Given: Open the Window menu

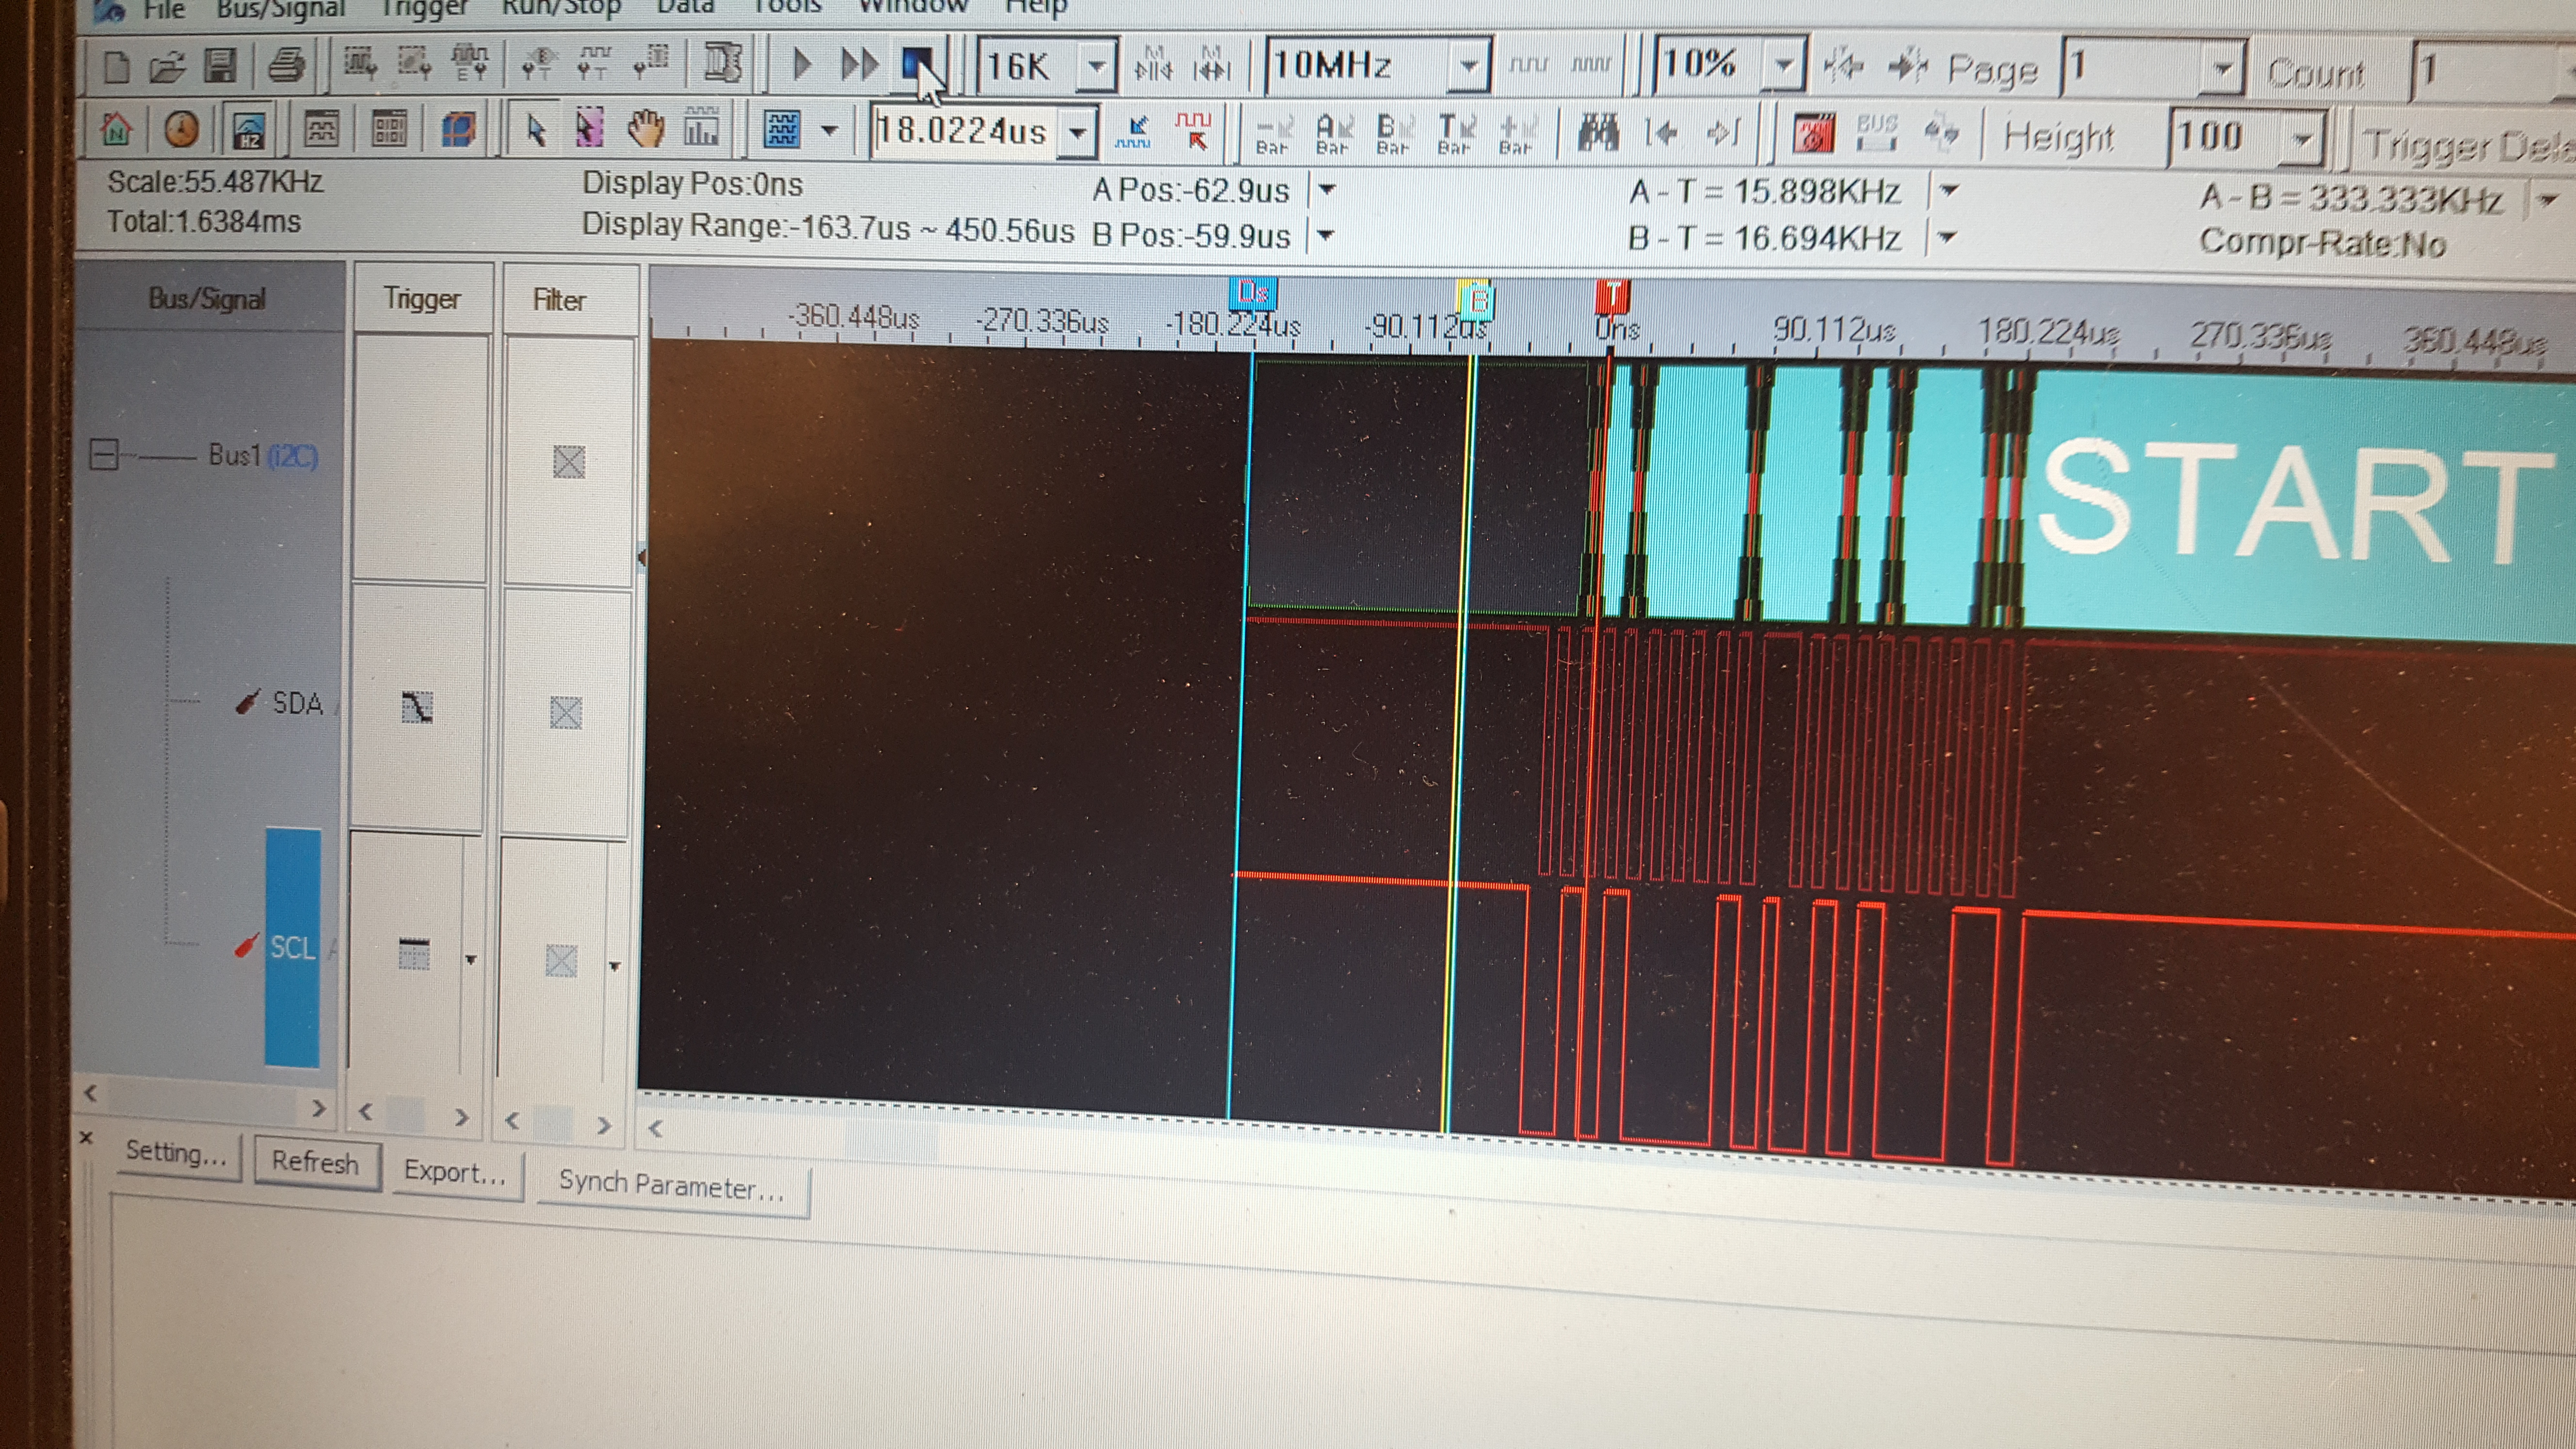Looking at the screenshot, I should pos(914,7).
